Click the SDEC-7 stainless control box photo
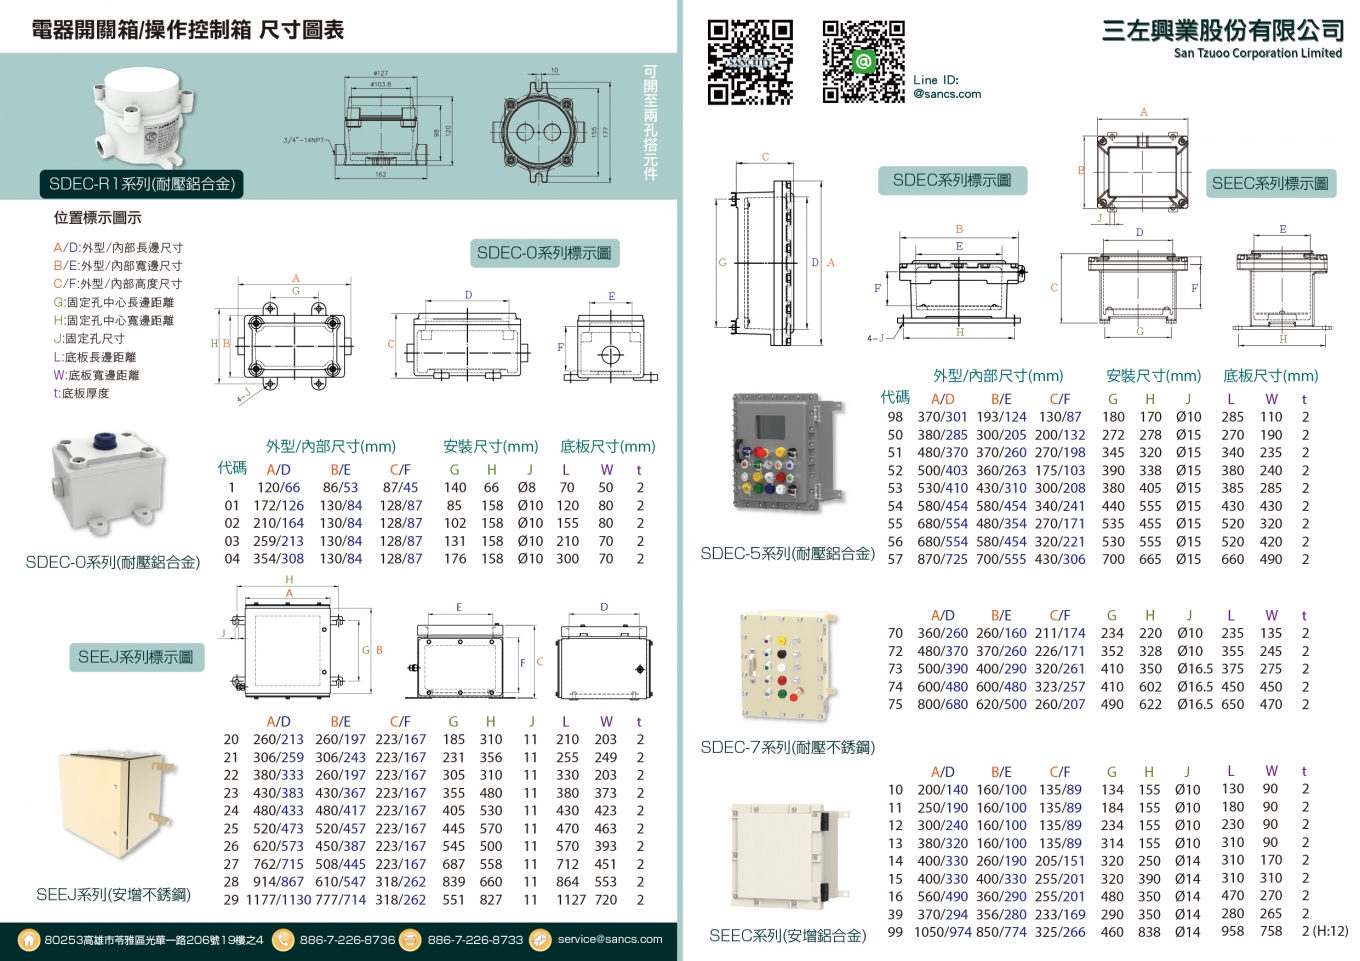The image size is (1360, 961). point(786,666)
